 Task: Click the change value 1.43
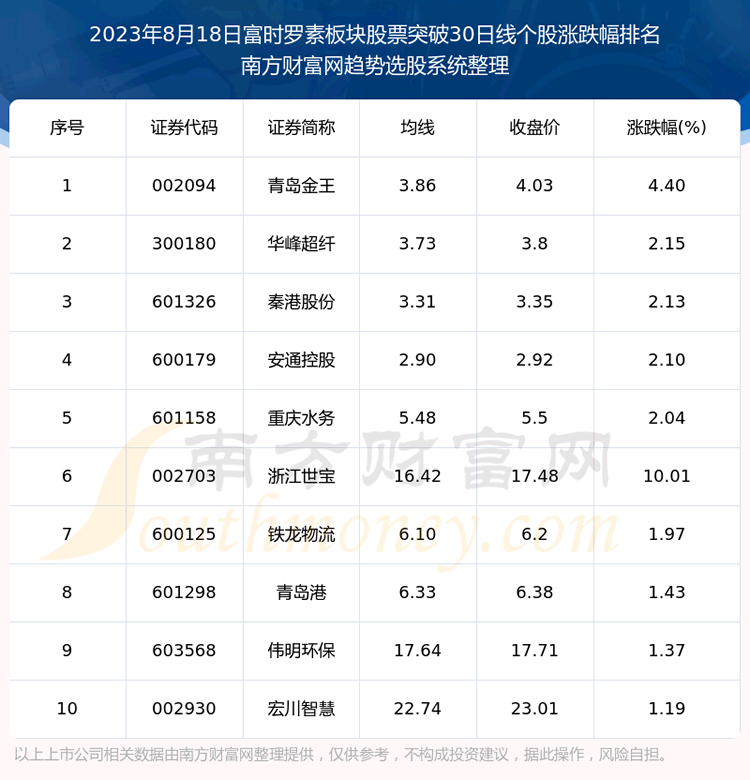pyautogui.click(x=666, y=593)
